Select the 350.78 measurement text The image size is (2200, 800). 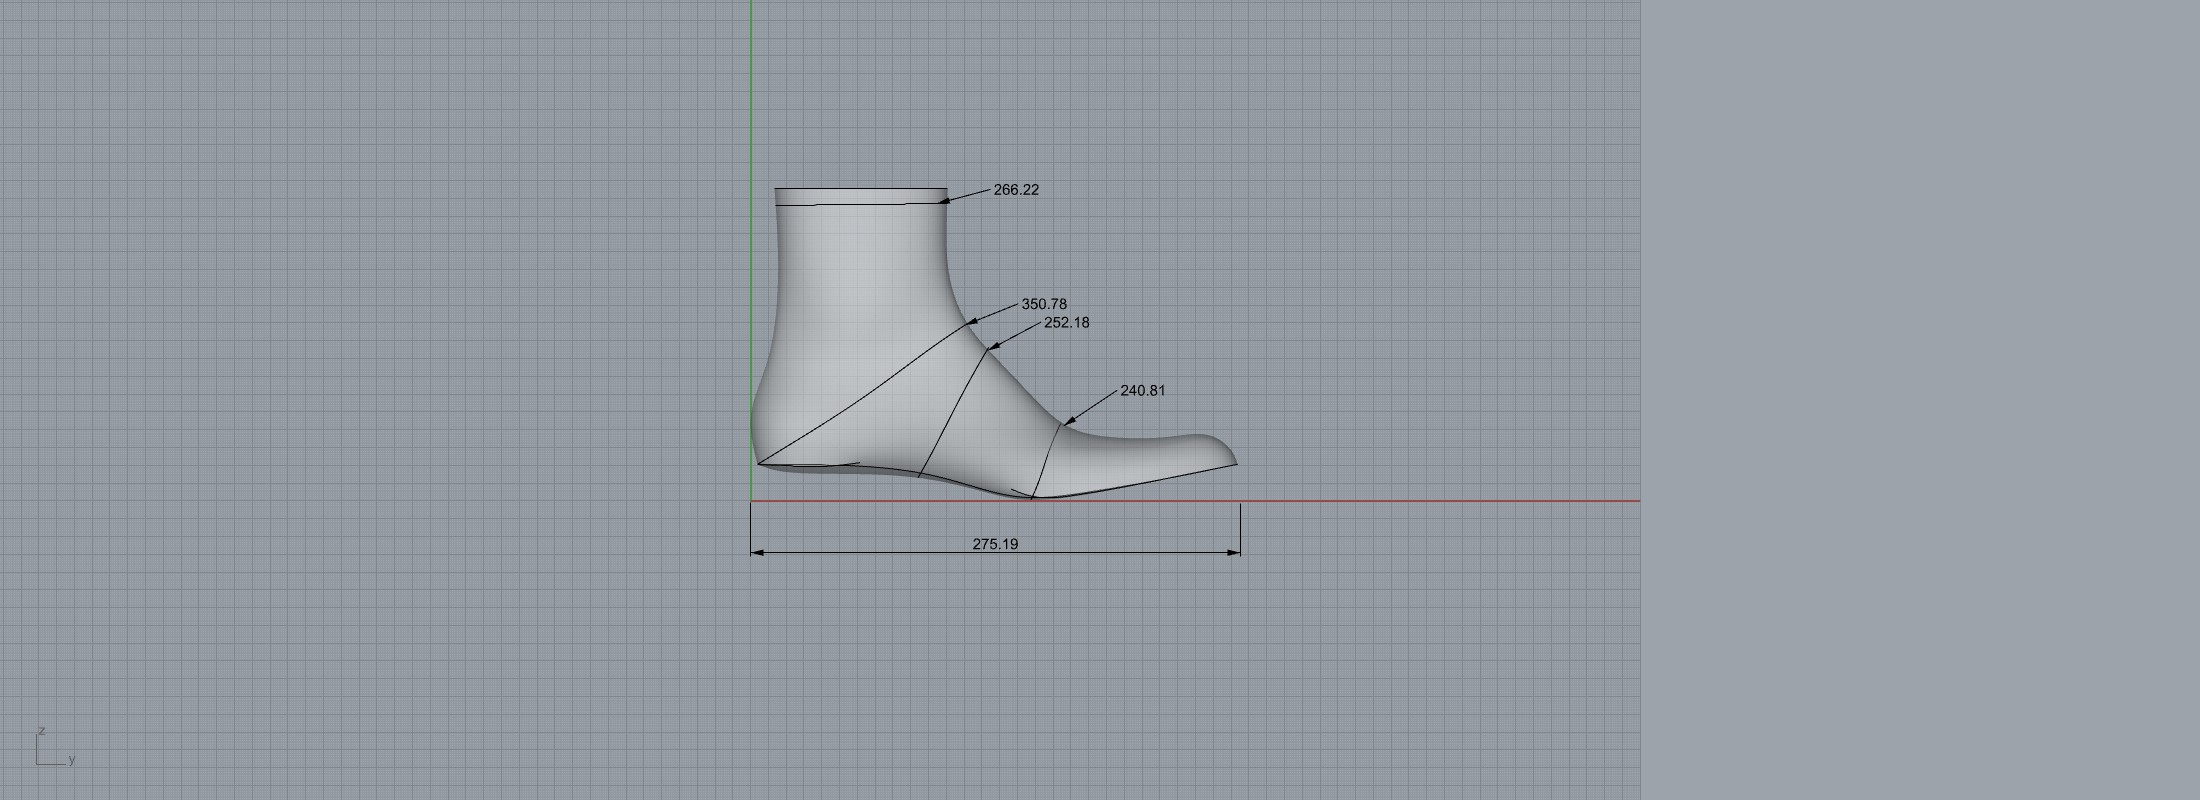pos(1044,304)
